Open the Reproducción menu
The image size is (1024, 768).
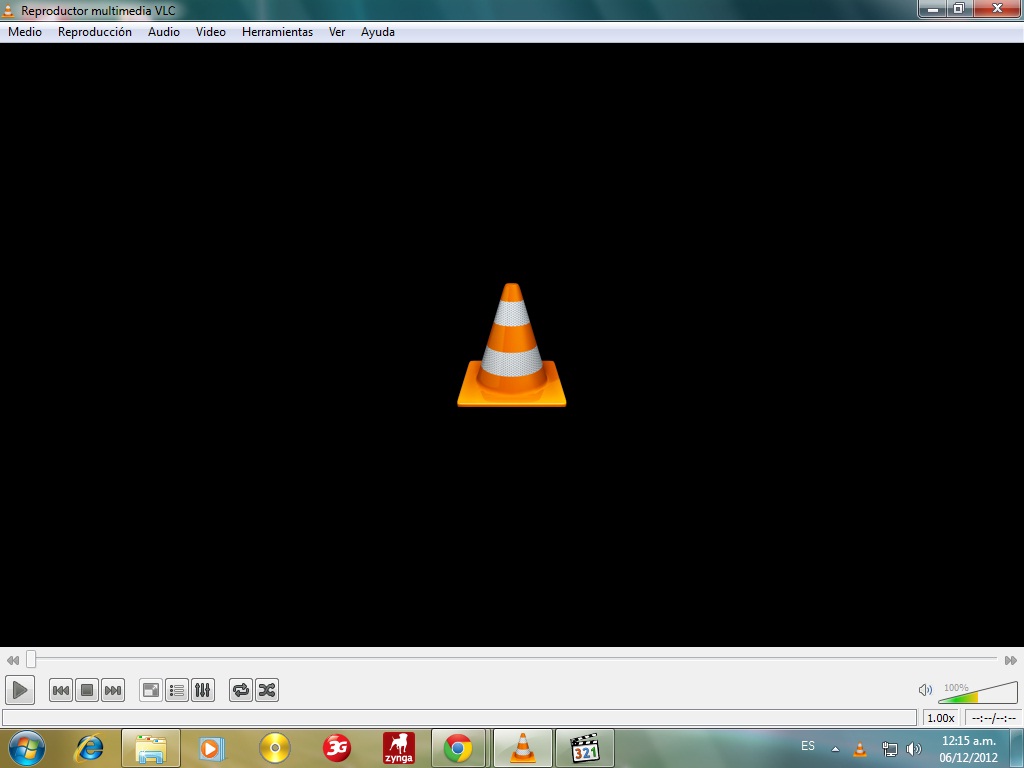pyautogui.click(x=95, y=32)
